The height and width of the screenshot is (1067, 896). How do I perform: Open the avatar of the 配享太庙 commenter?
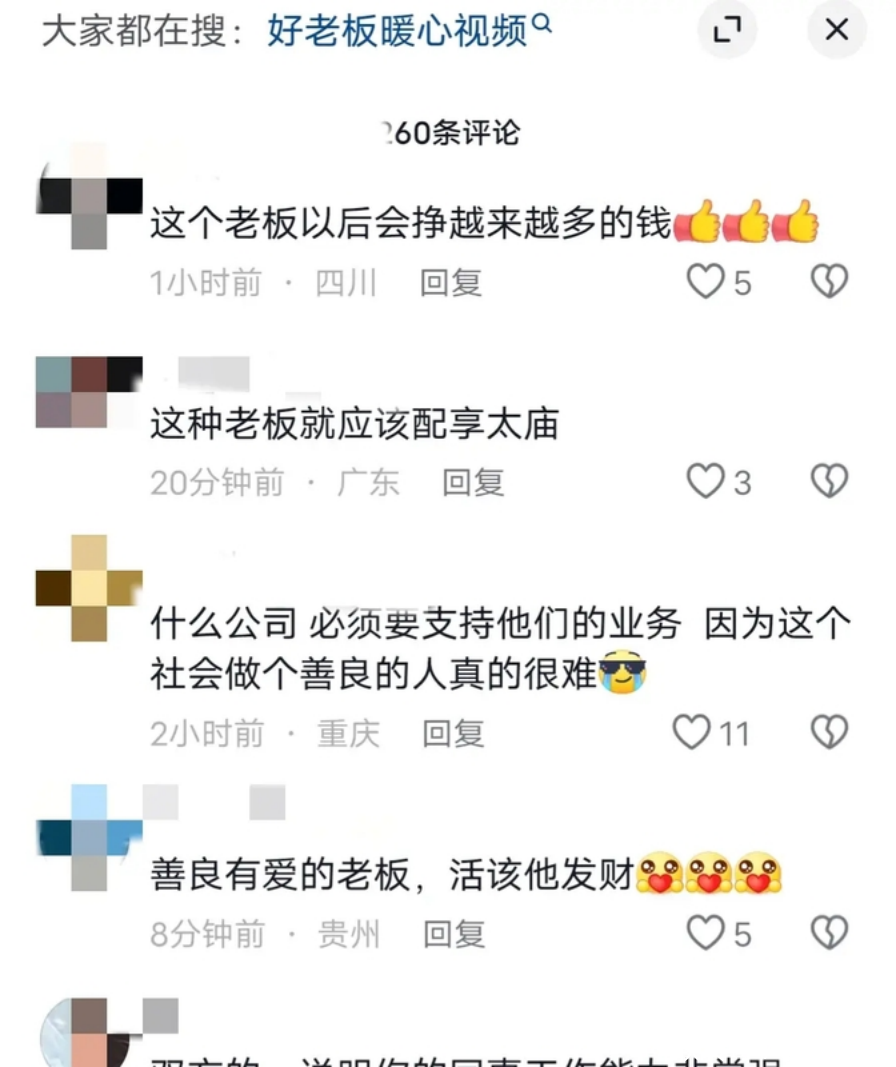point(89,392)
